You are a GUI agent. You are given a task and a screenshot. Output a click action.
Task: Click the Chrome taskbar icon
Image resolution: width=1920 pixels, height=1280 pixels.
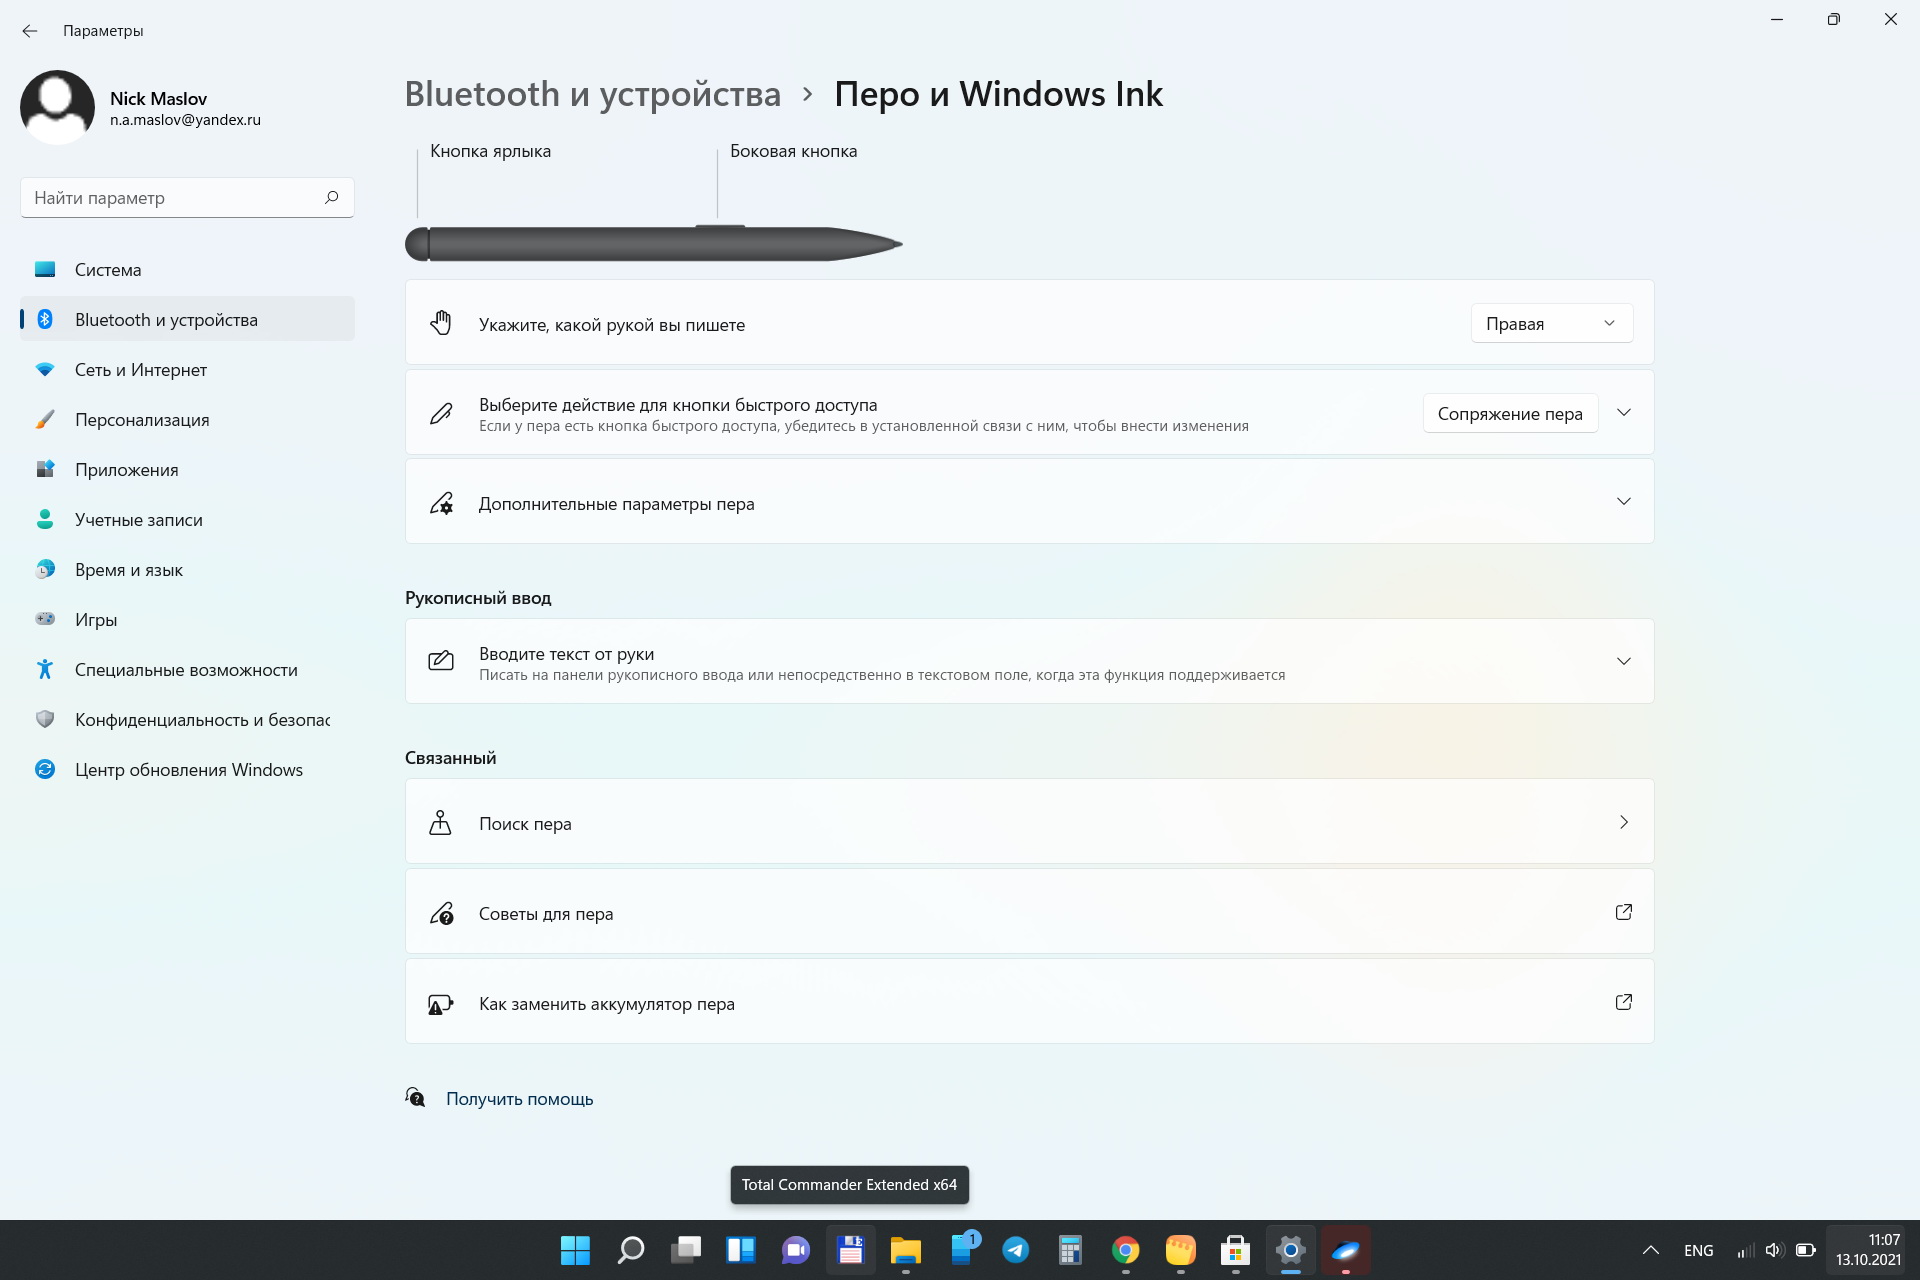1125,1250
